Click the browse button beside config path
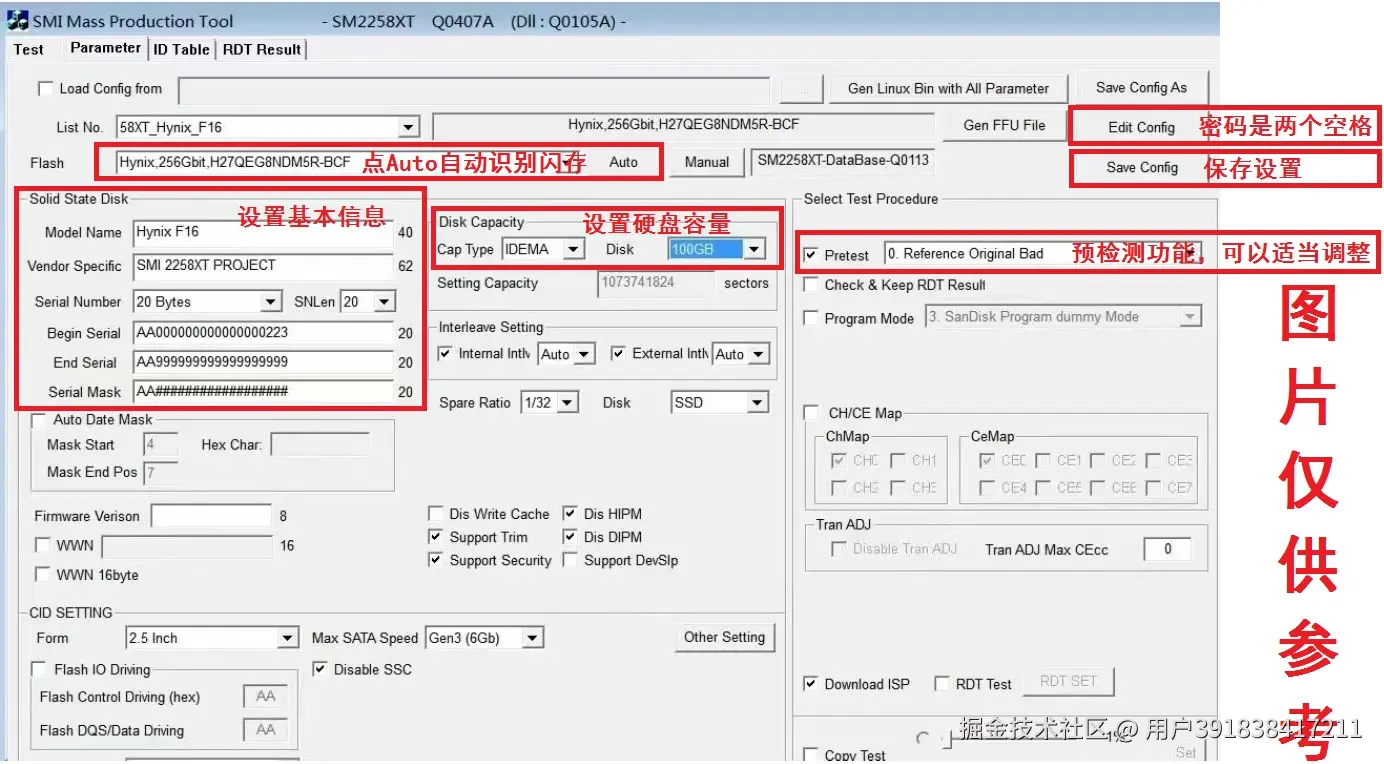 (800, 89)
